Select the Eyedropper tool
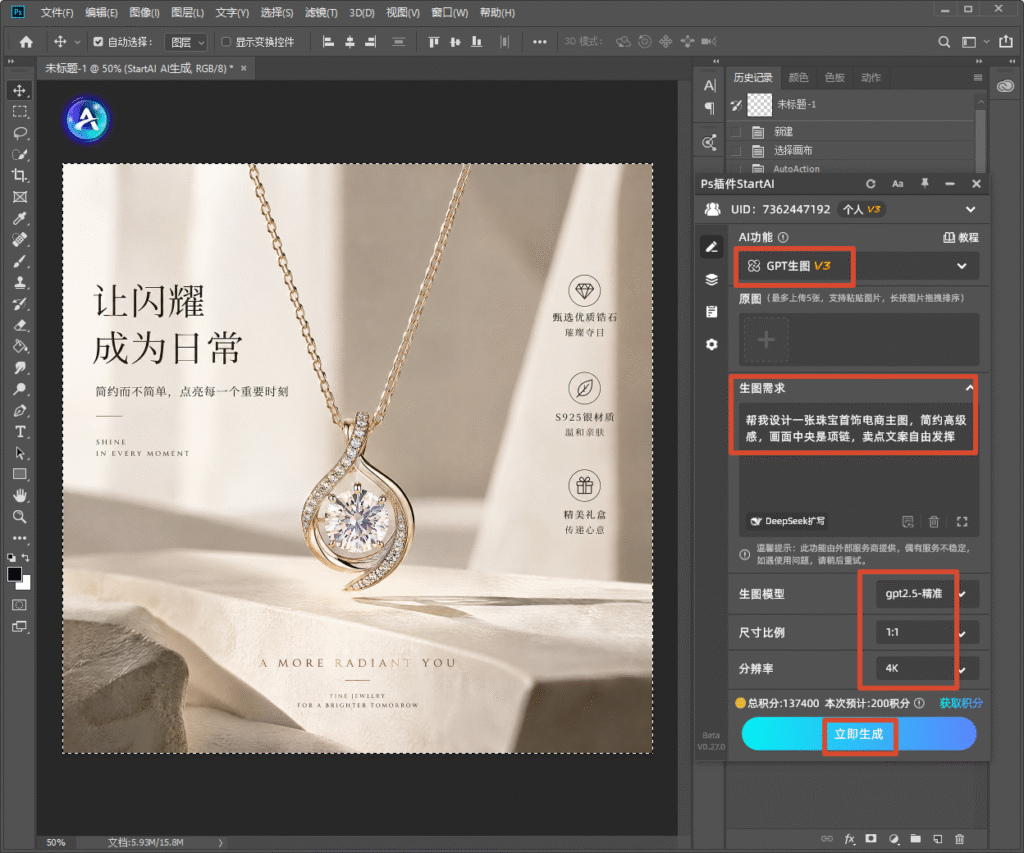 point(20,218)
